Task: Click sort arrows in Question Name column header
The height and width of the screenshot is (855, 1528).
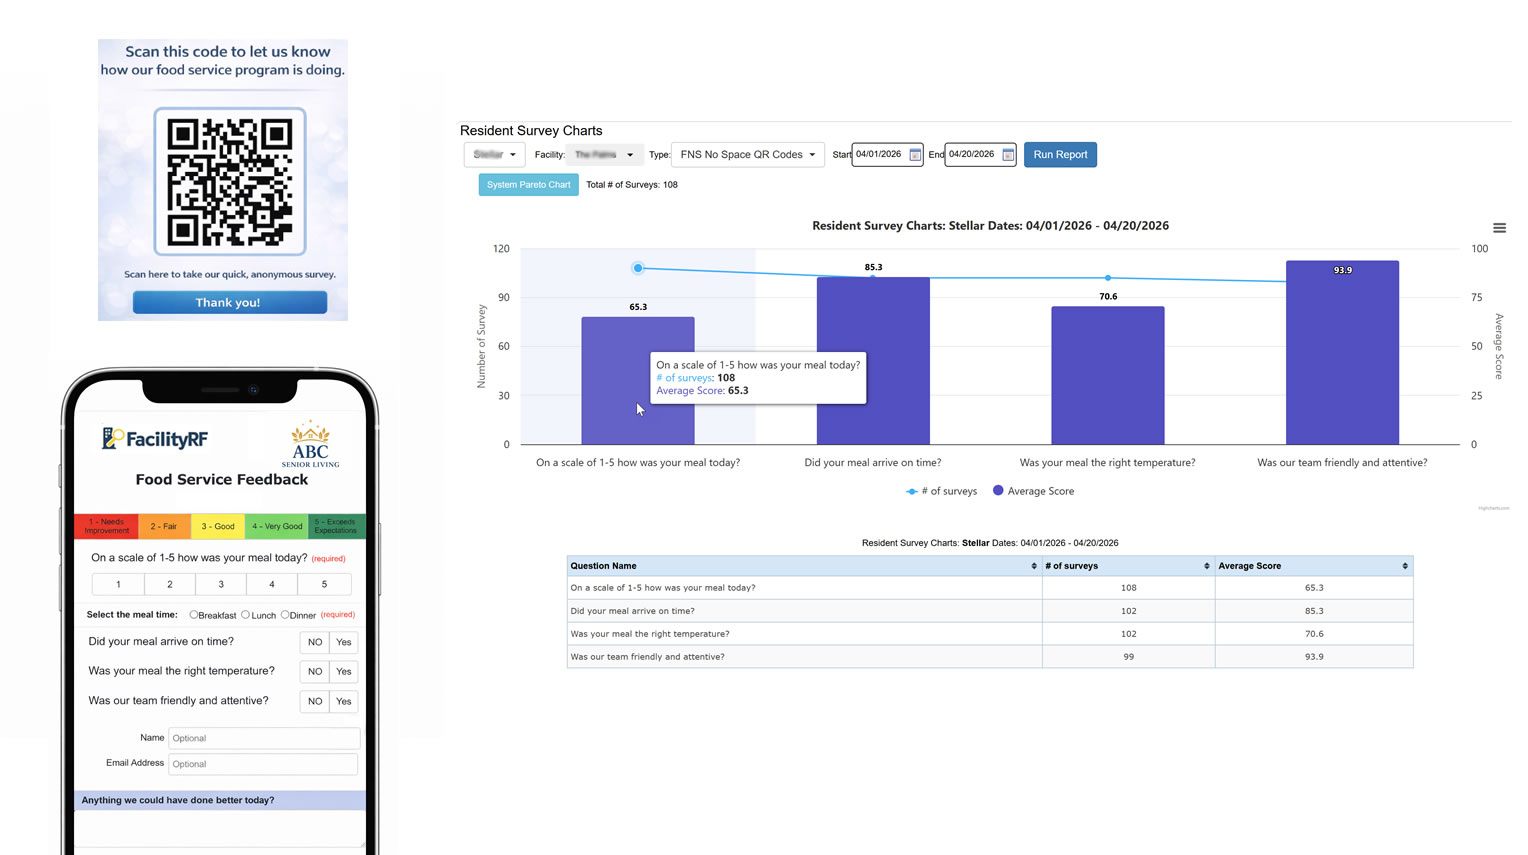Action: click(1034, 566)
